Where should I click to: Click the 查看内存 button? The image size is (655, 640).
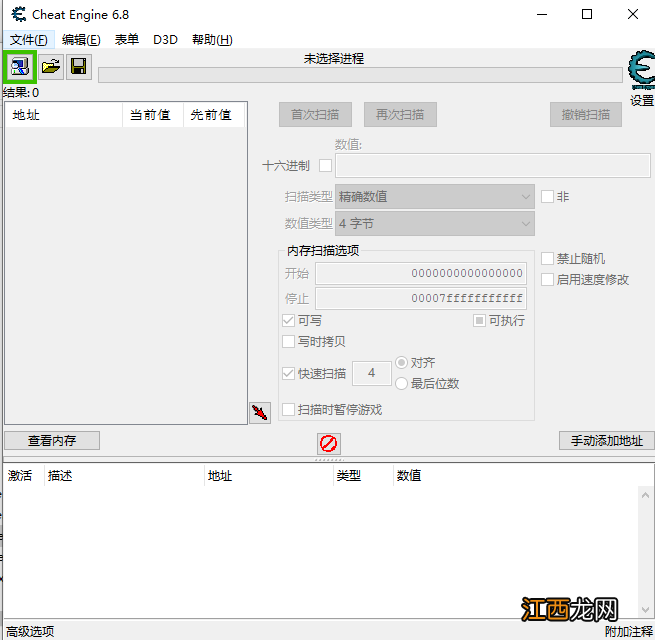tap(52, 441)
